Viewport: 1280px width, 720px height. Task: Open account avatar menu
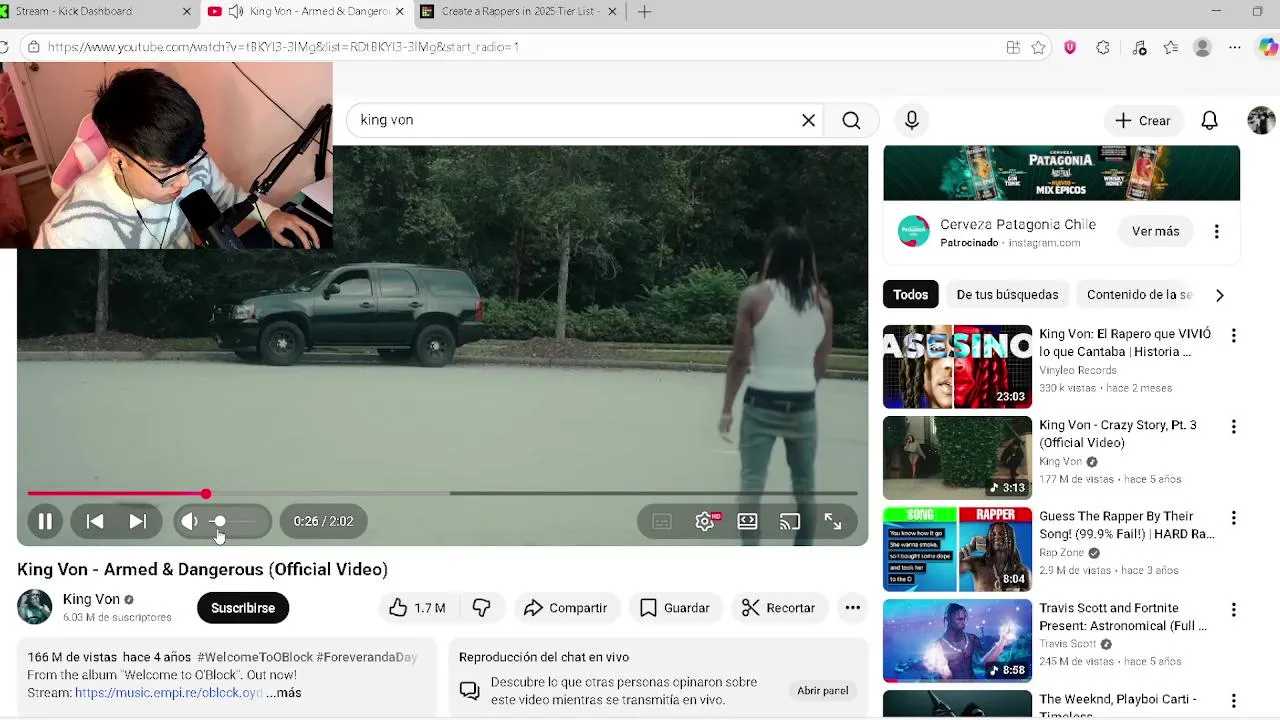[1261, 120]
